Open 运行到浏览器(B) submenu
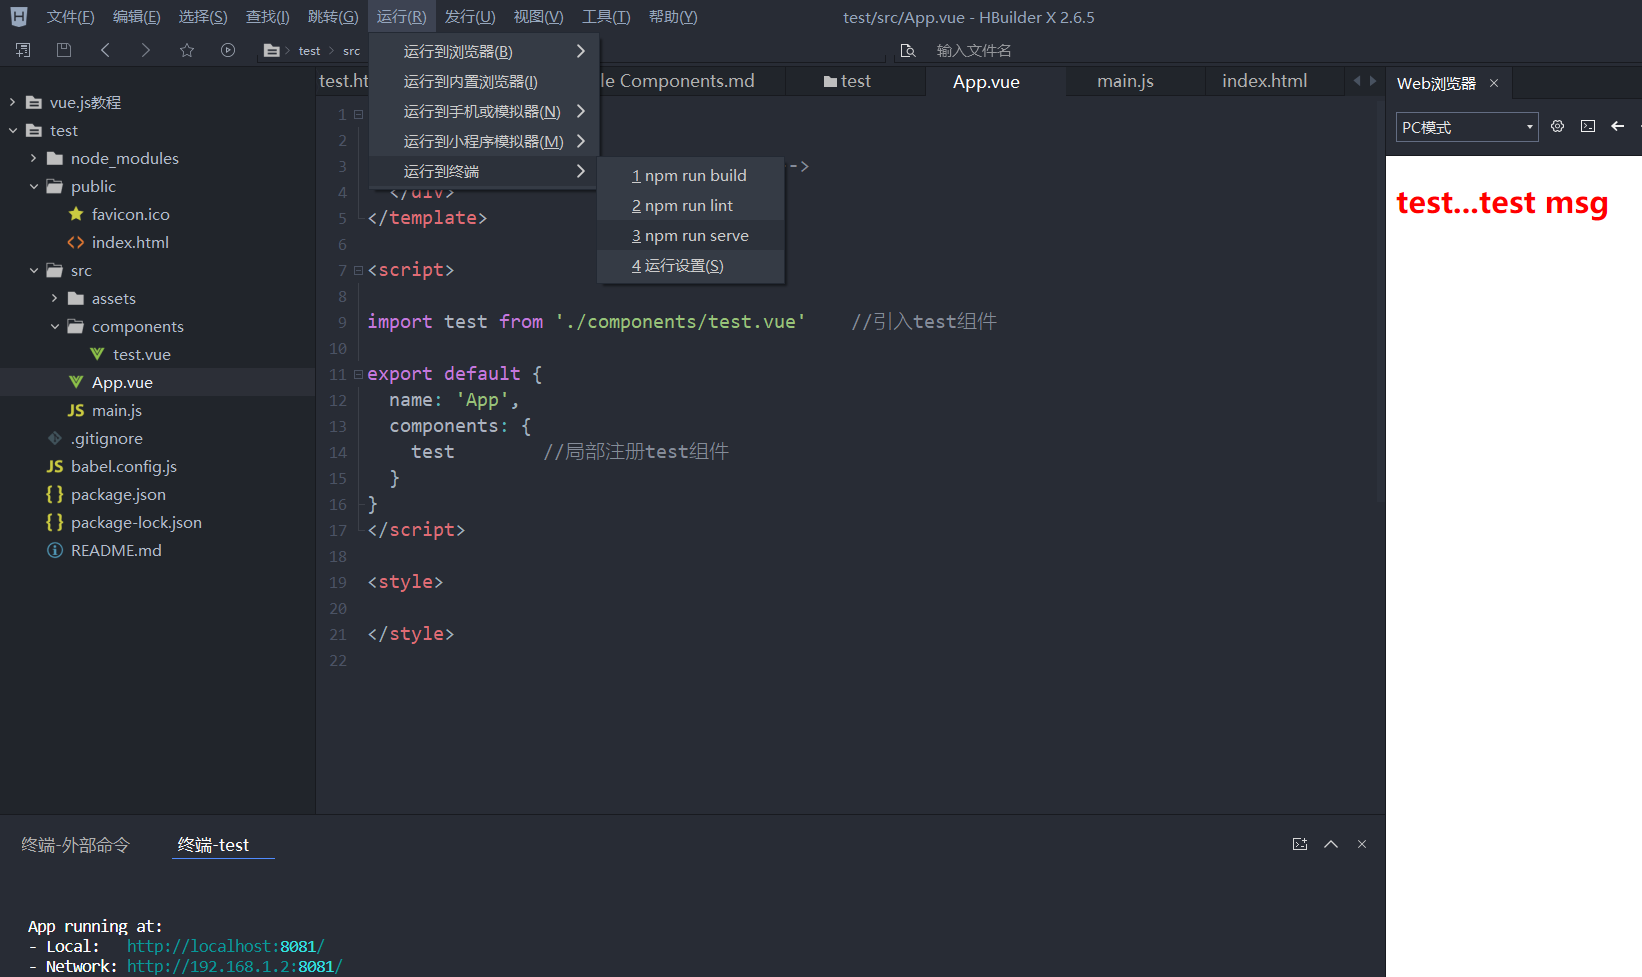The width and height of the screenshot is (1642, 977). (x=484, y=51)
